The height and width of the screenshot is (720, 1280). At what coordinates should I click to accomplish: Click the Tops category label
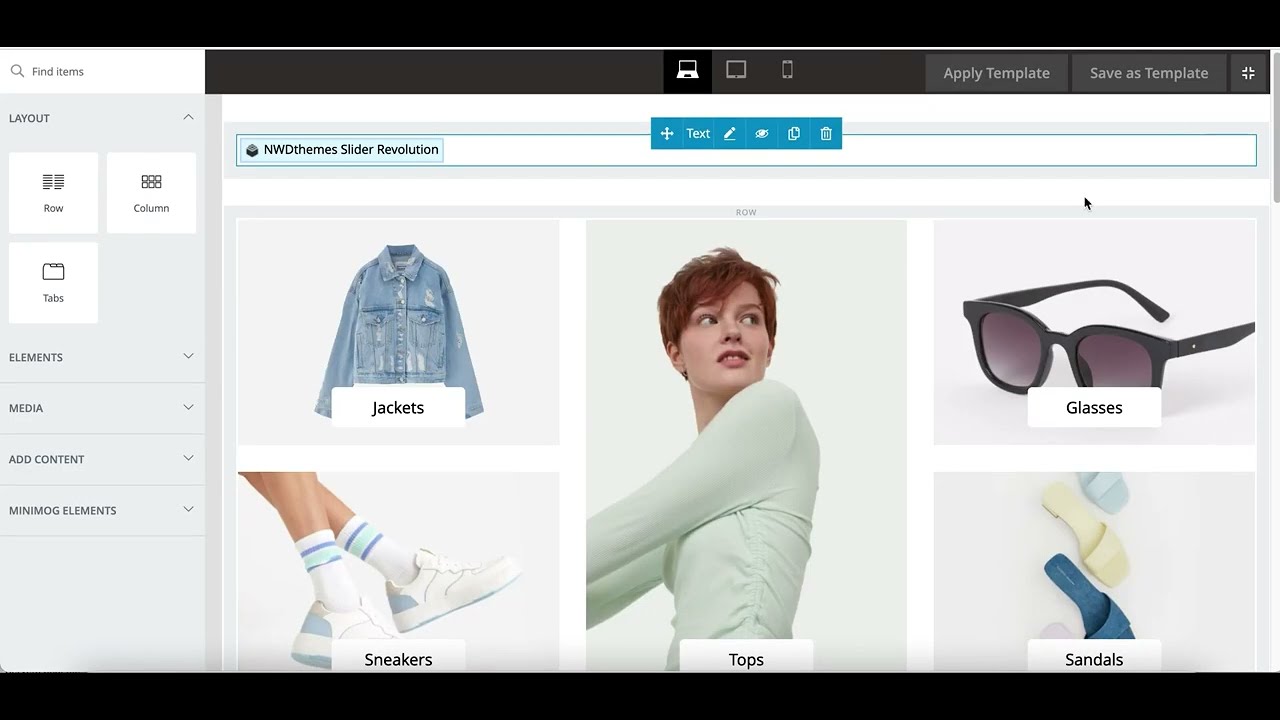coord(746,658)
